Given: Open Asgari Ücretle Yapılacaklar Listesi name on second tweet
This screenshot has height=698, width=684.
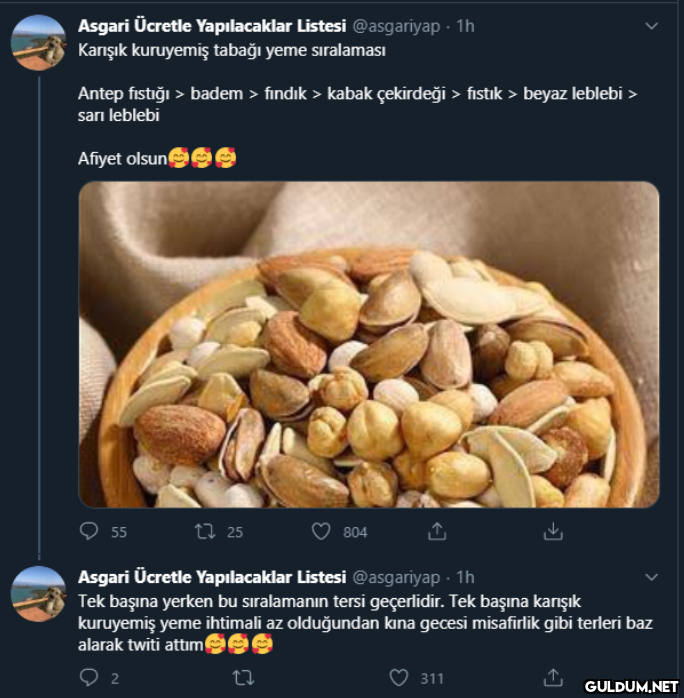Looking at the screenshot, I should pyautogui.click(x=212, y=577).
